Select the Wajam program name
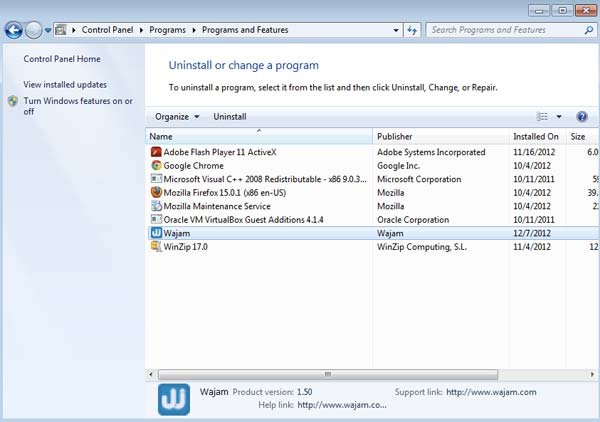Image resolution: width=600 pixels, height=422 pixels. pyautogui.click(x=176, y=233)
